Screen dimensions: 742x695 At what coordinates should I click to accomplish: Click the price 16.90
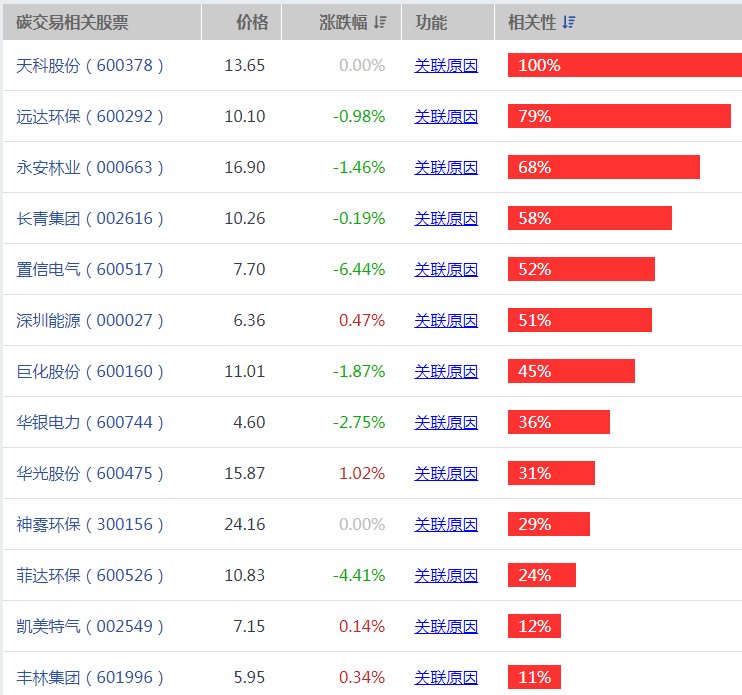point(245,167)
